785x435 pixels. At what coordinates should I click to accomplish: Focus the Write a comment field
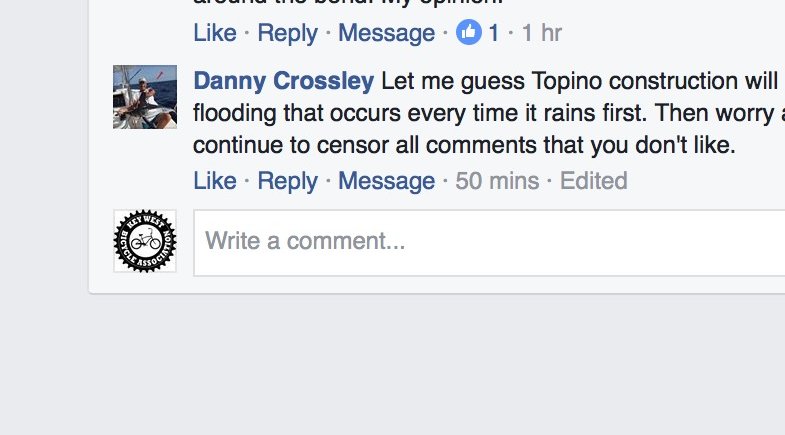(489, 243)
